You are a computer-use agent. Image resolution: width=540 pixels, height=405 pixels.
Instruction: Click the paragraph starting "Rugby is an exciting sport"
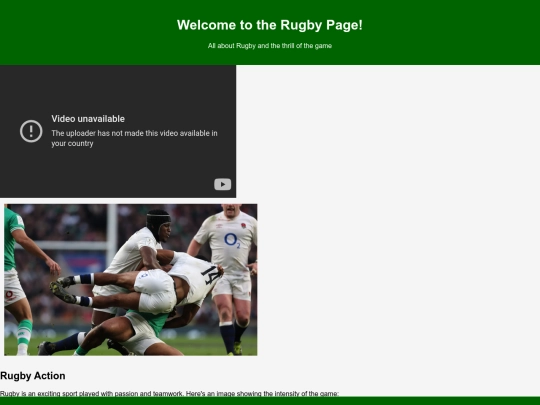[169, 393]
